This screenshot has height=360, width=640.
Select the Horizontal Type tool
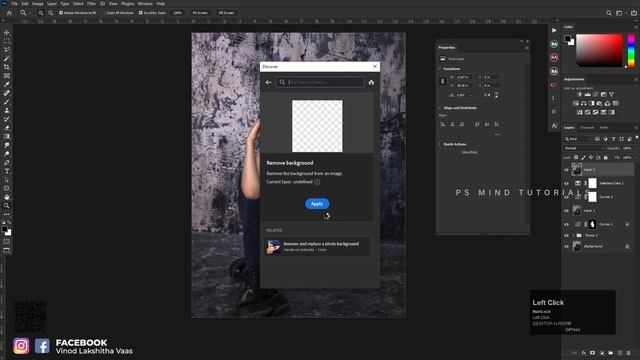[7, 171]
